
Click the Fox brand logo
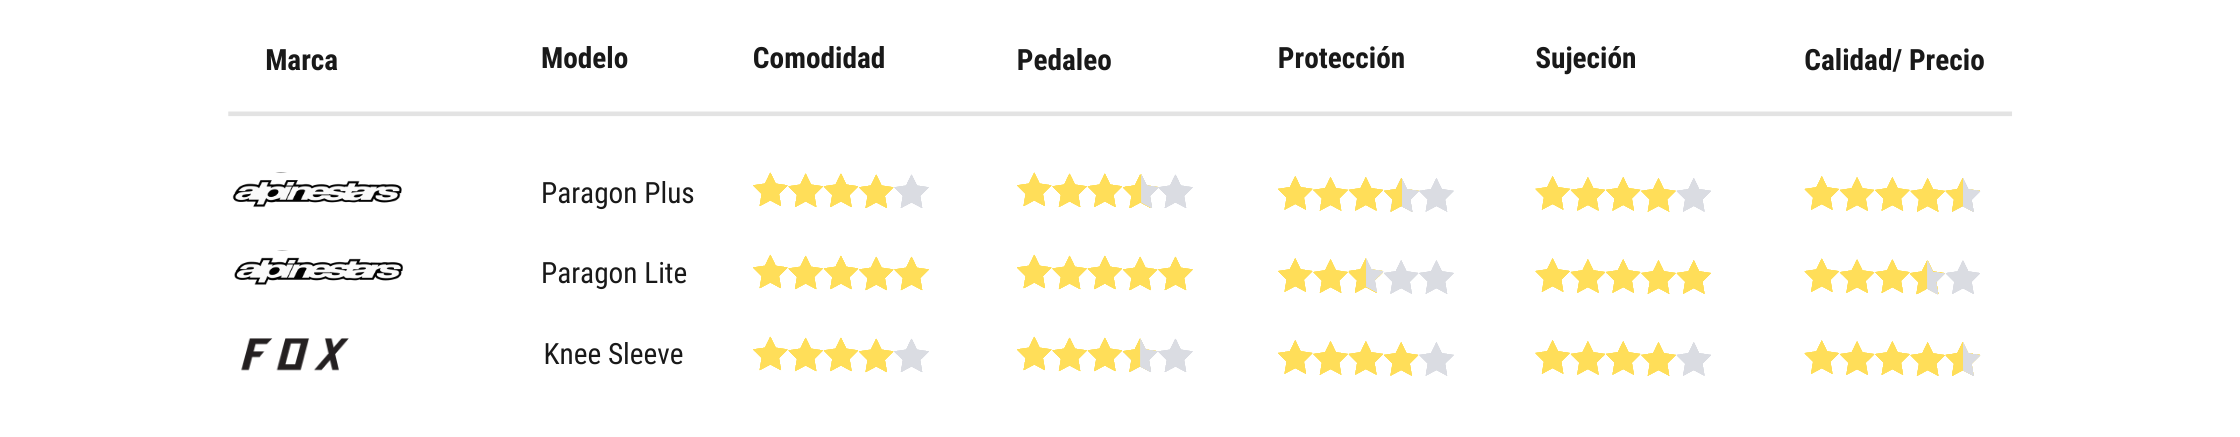pos(294,354)
